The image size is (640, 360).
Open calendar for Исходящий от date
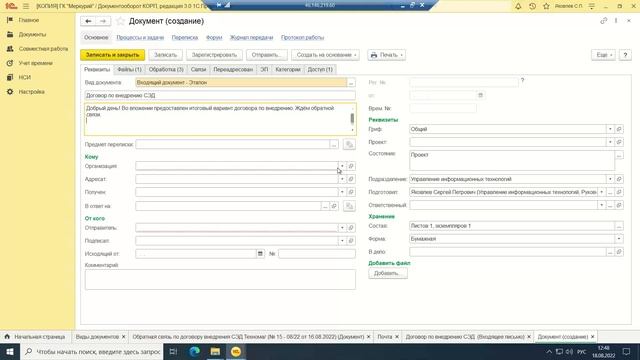coord(260,254)
